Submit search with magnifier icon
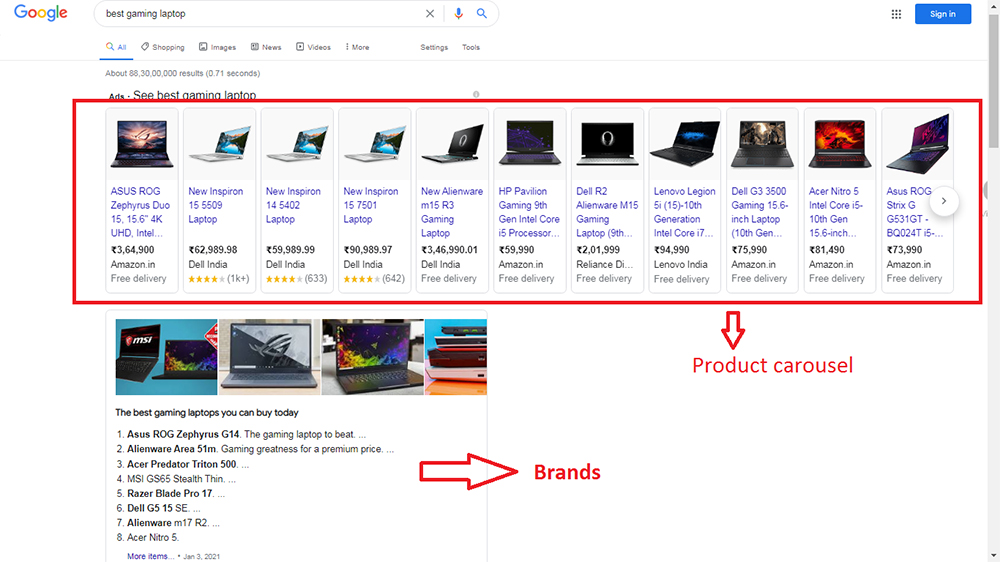The height and width of the screenshot is (562, 1000). tap(482, 13)
